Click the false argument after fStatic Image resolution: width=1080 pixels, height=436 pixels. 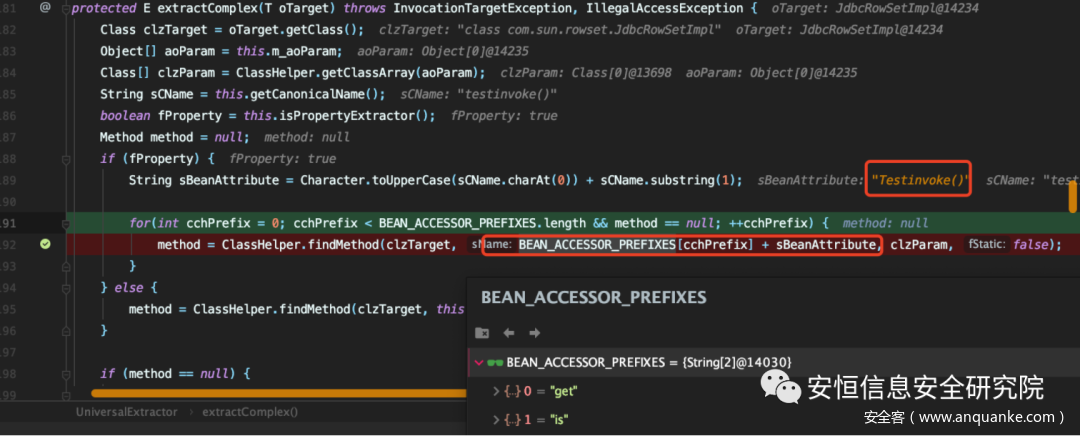1030,245
